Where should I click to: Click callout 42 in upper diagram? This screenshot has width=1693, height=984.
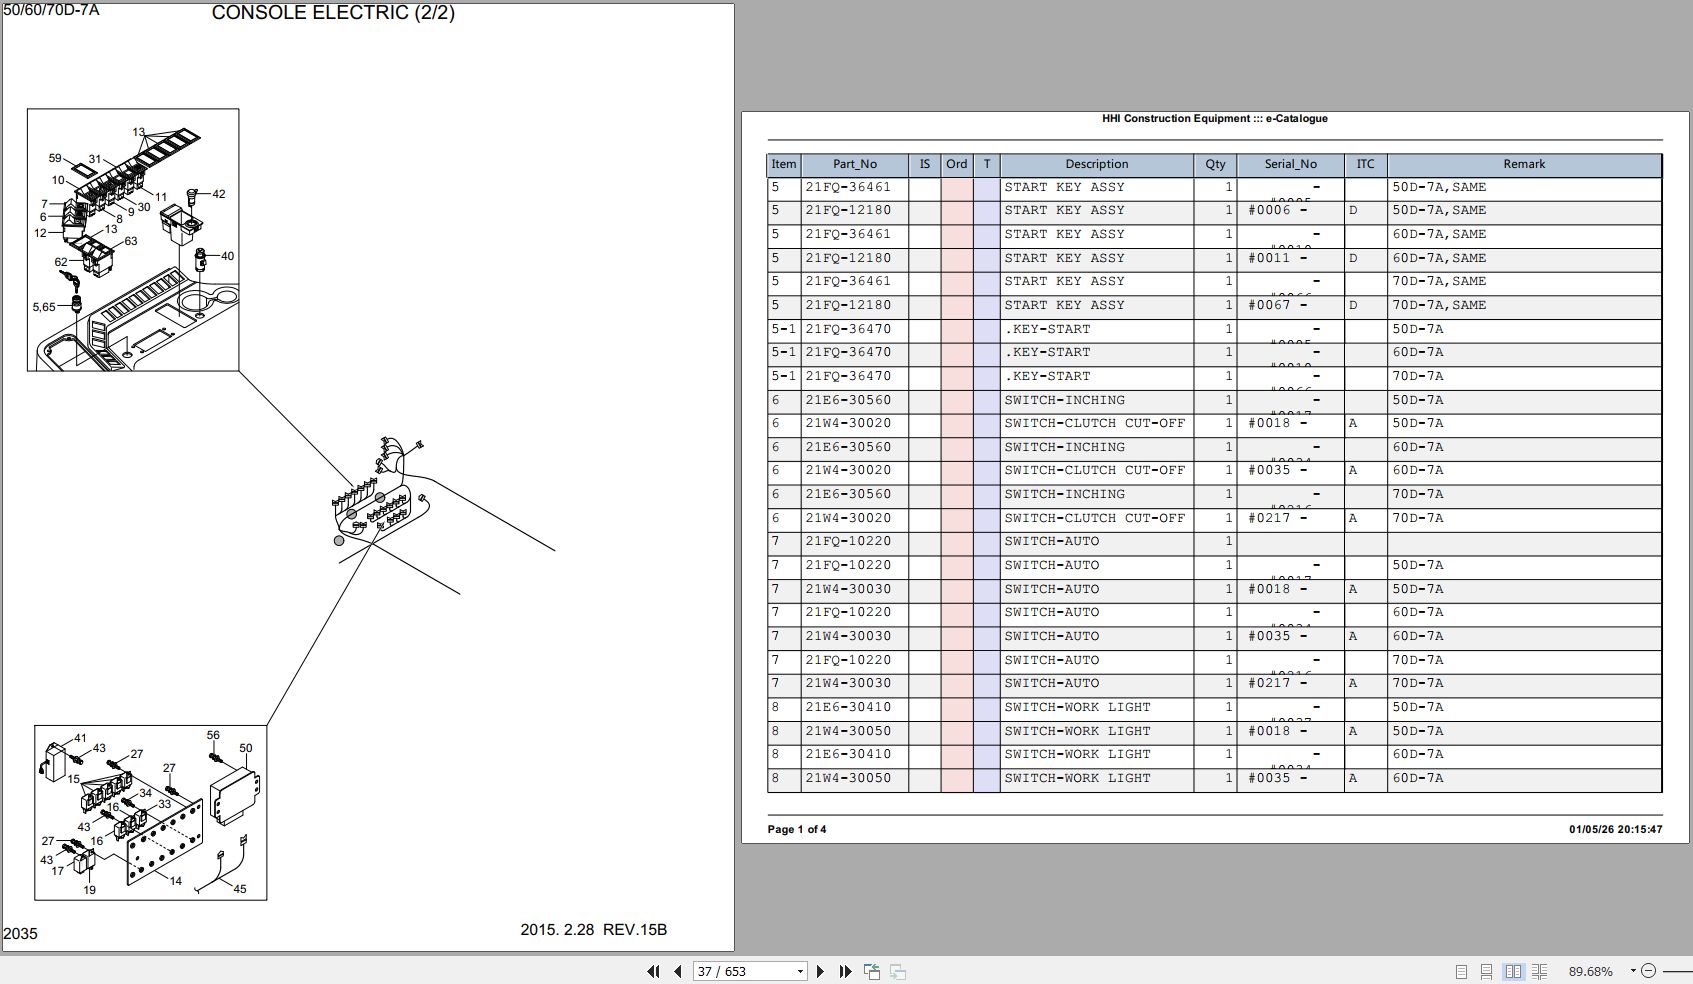tap(219, 194)
